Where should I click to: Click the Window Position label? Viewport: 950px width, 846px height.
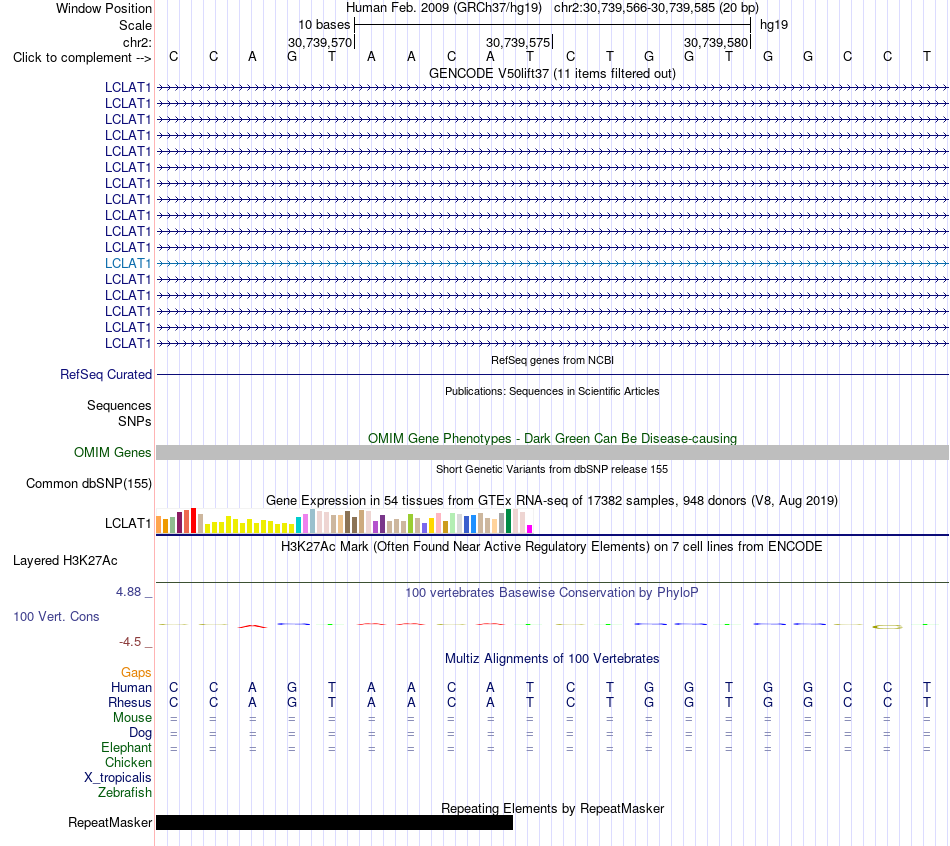click(104, 8)
